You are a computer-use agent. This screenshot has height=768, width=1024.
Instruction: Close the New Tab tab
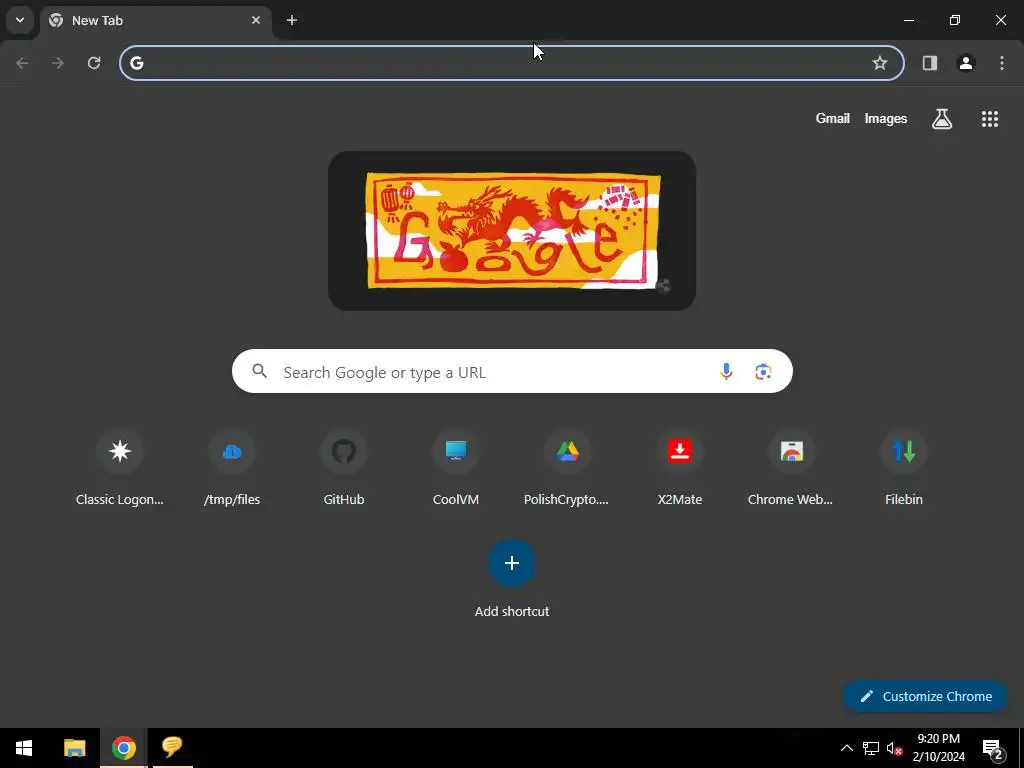(x=256, y=20)
